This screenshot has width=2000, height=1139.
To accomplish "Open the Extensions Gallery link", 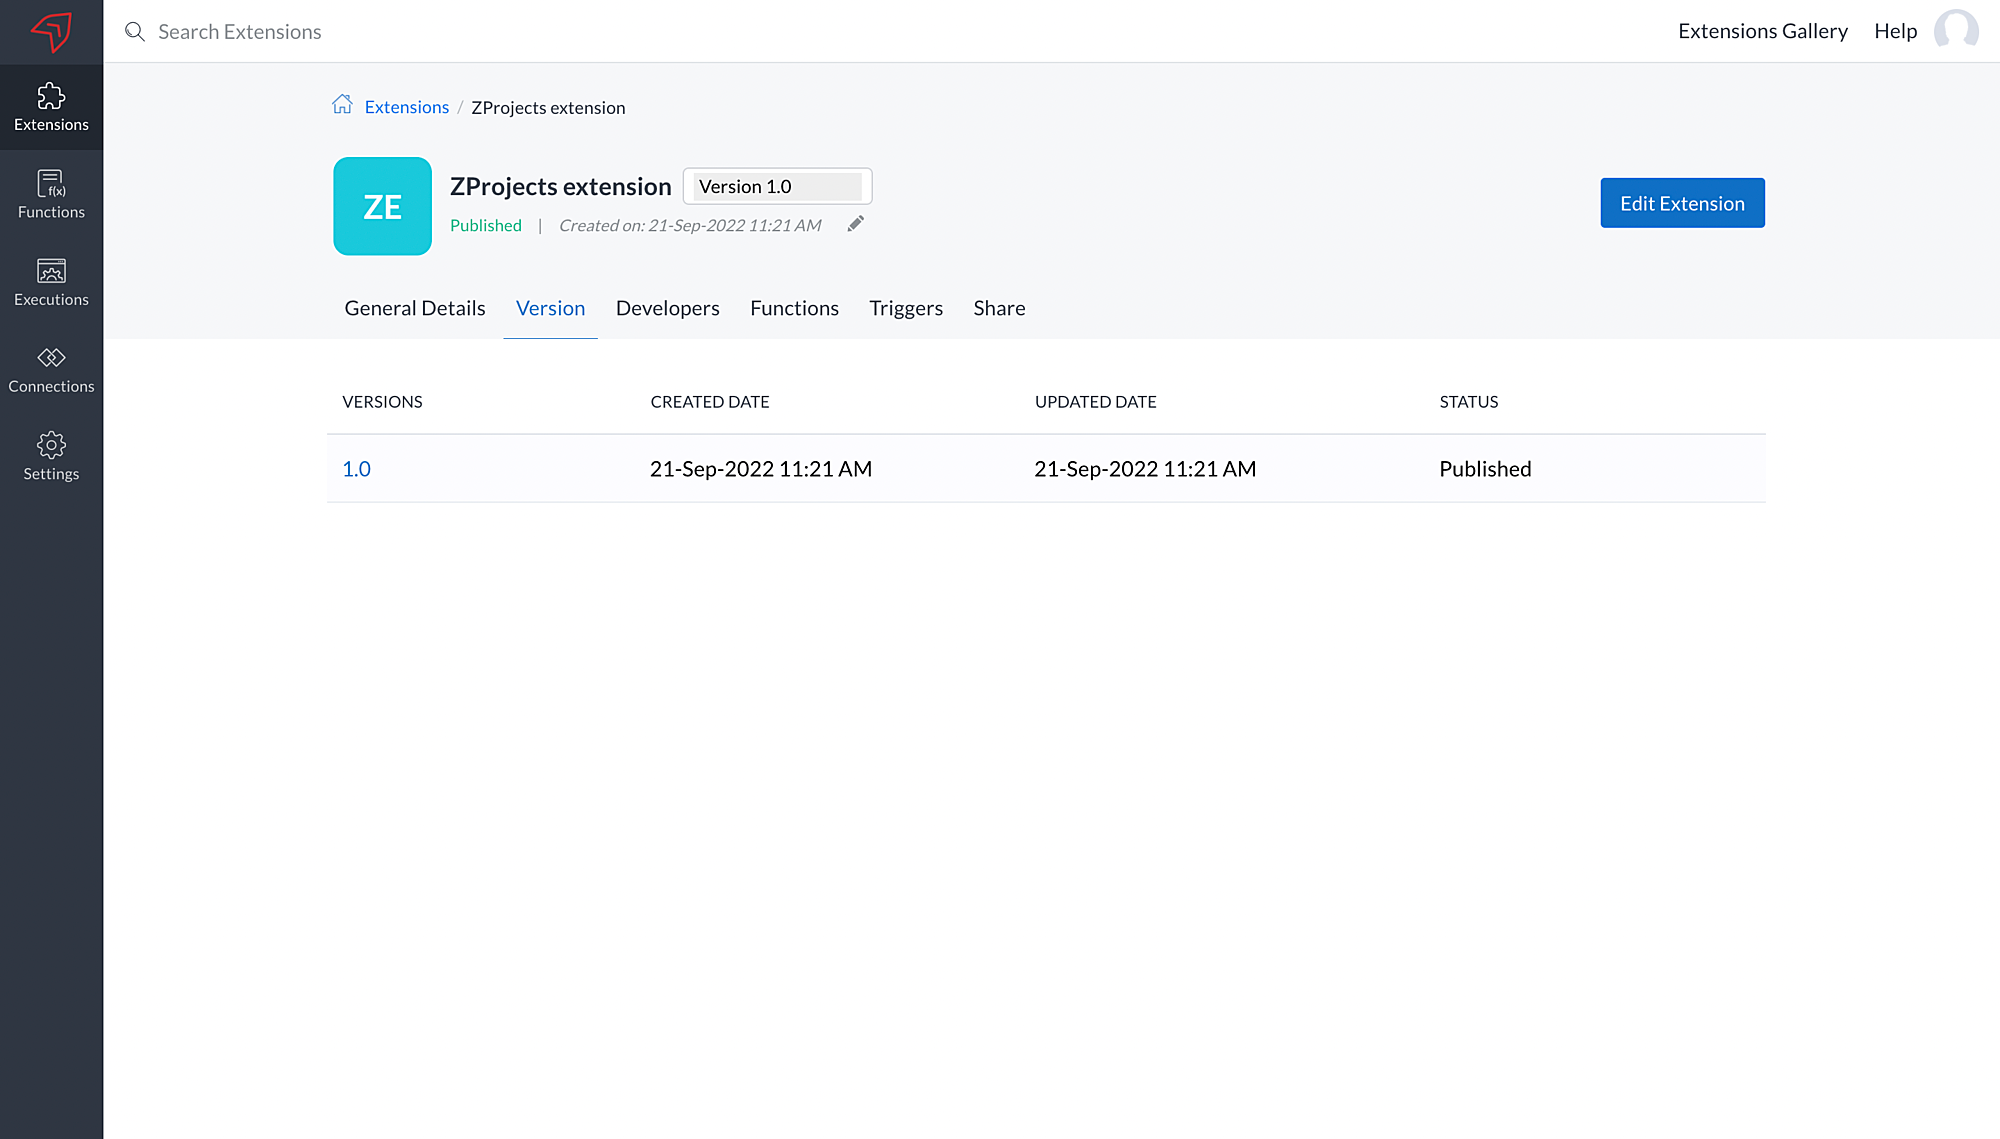I will 1762,31.
